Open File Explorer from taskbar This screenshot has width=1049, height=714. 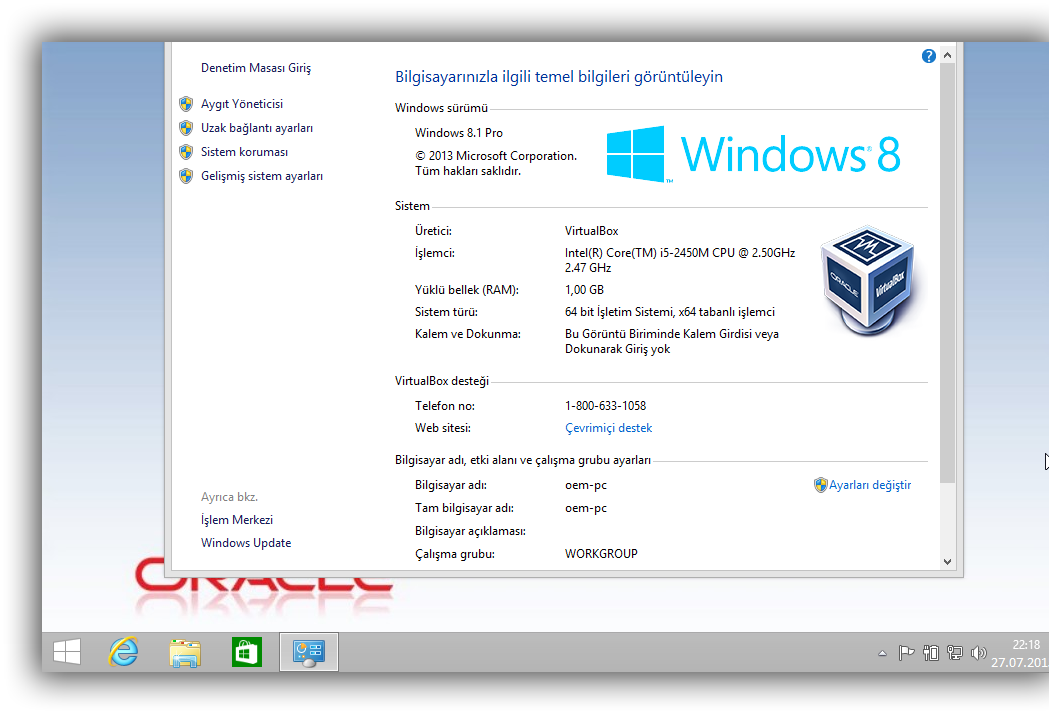click(185, 652)
